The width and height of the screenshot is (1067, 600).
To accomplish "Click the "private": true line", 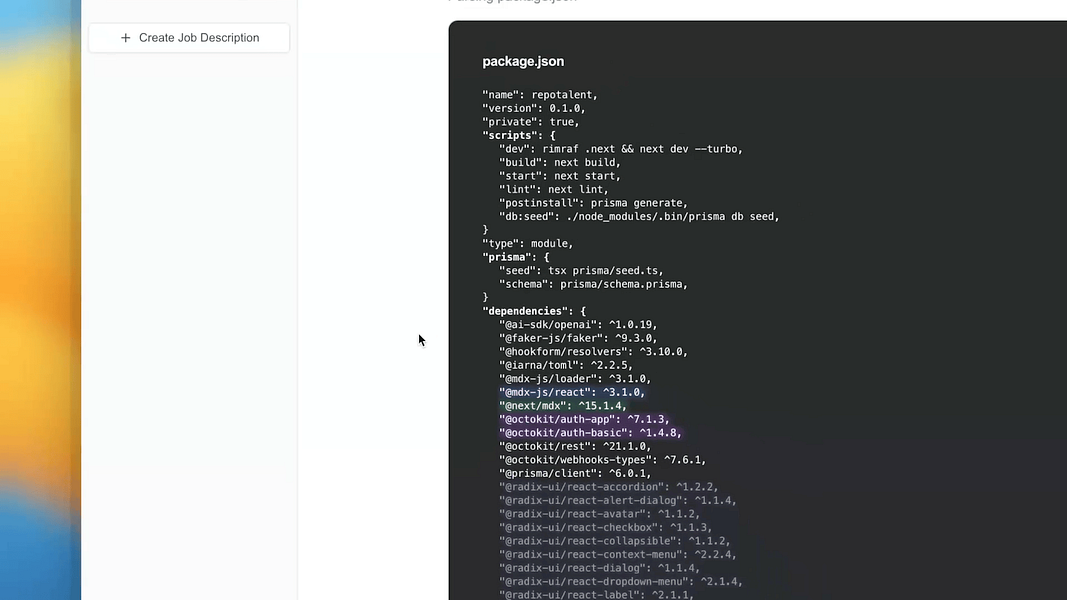I will pyautogui.click(x=531, y=122).
